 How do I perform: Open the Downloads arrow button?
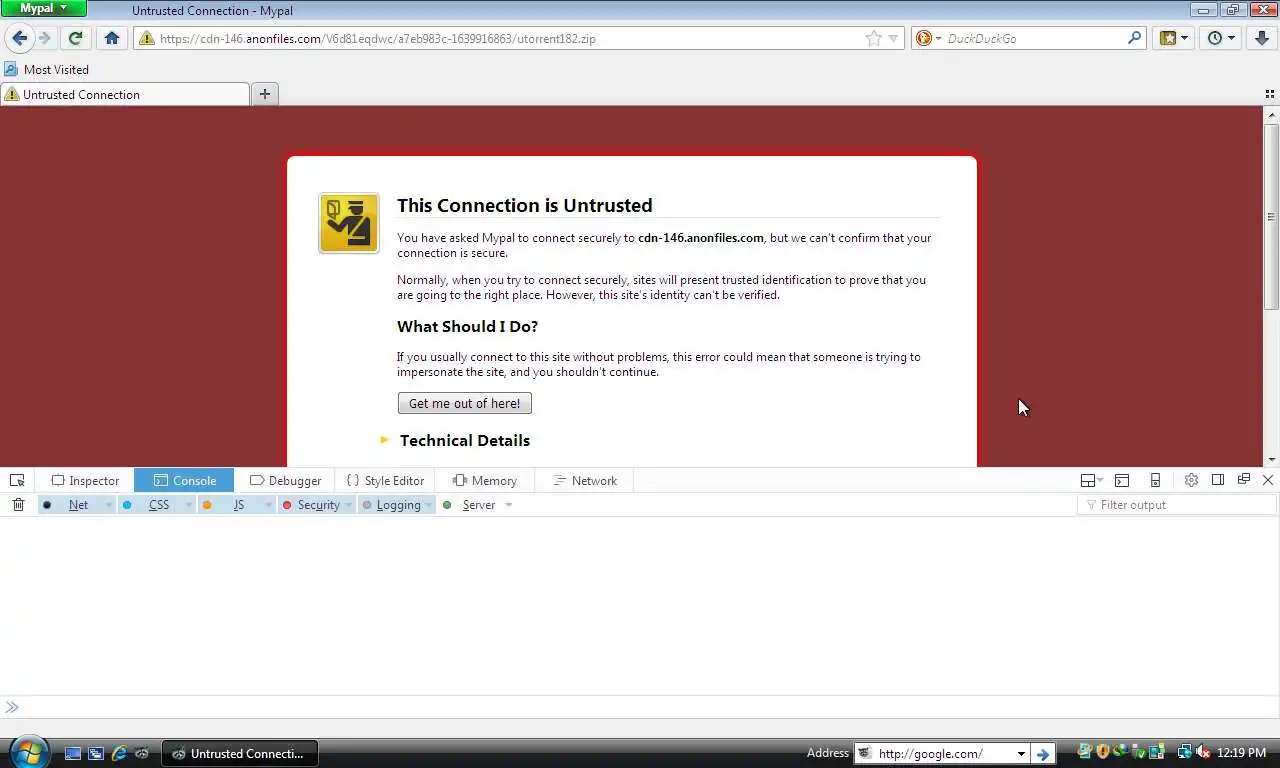[1262, 38]
